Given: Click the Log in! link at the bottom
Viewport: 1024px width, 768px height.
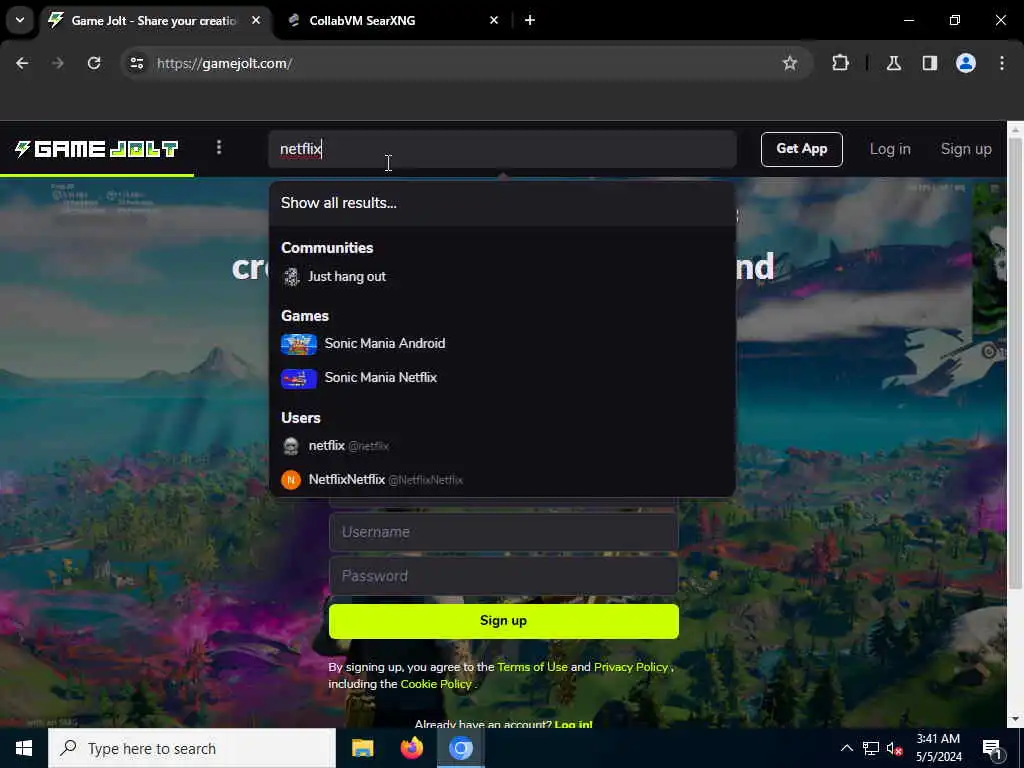Looking at the screenshot, I should [x=573, y=724].
